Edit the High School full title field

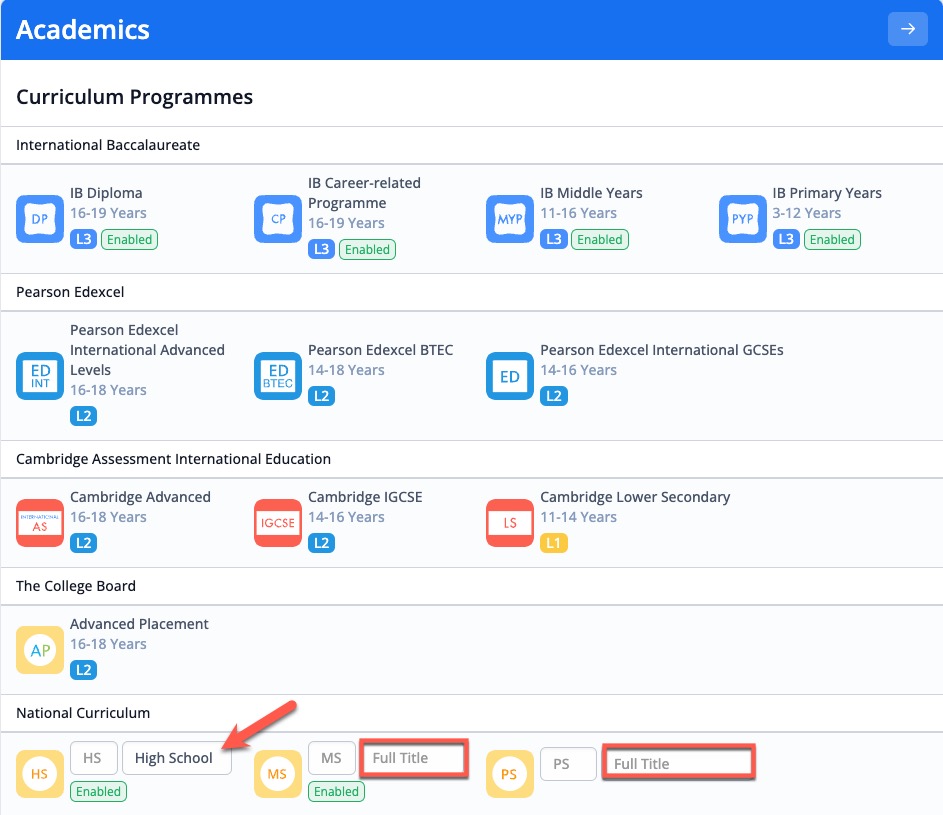pyautogui.click(x=177, y=758)
